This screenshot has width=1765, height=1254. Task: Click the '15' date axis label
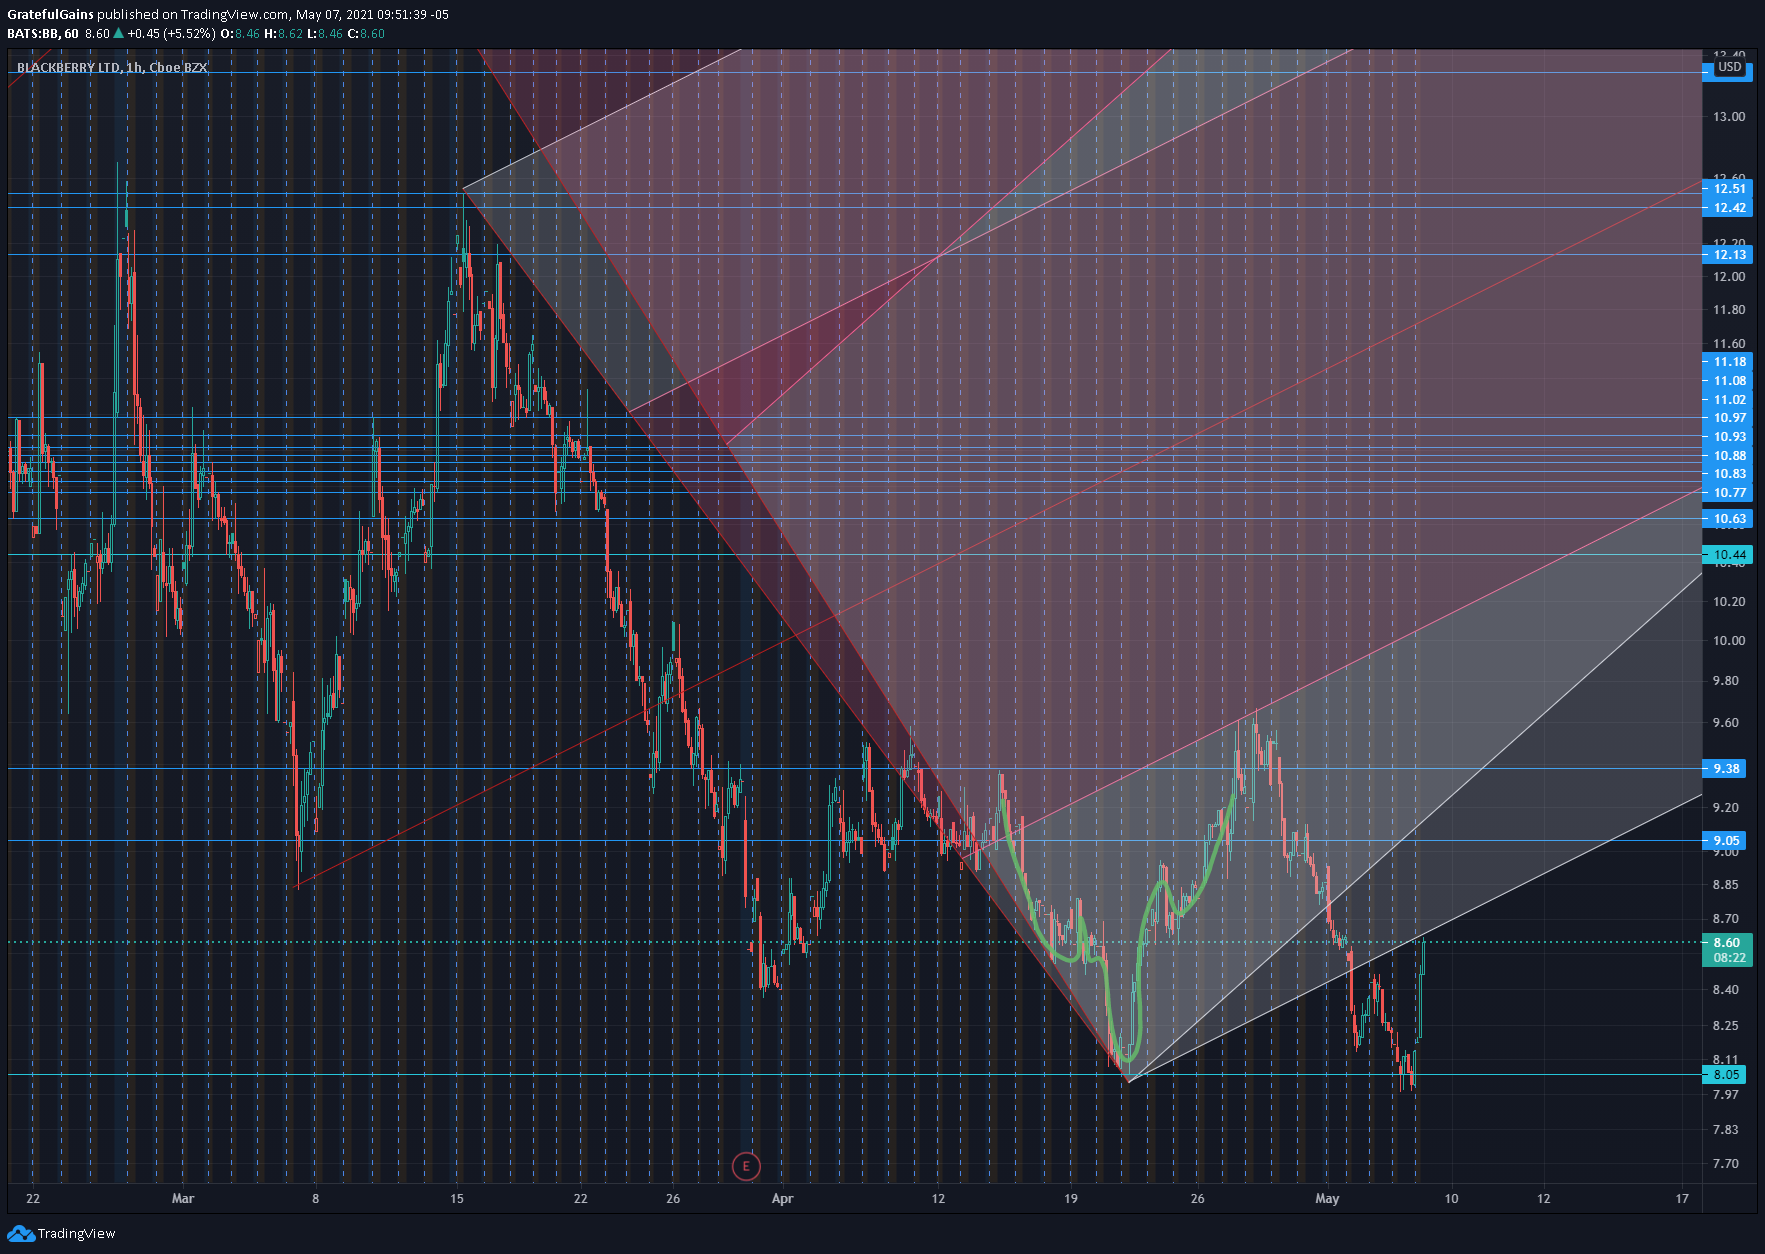tap(457, 1199)
